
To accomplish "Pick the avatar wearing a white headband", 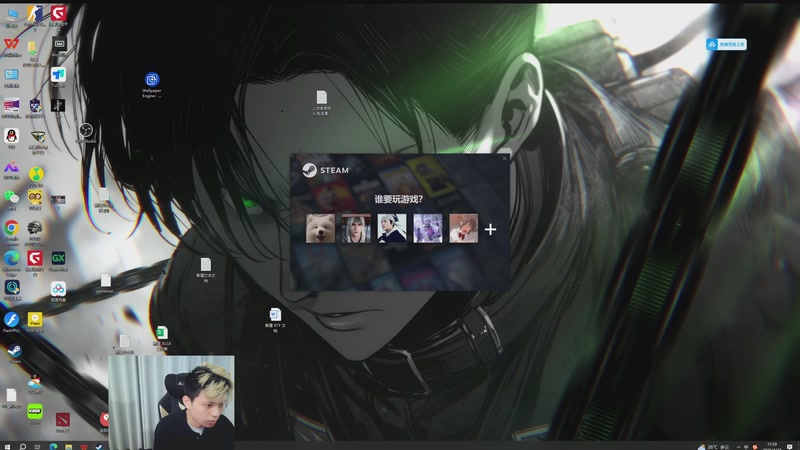I will (392, 228).
